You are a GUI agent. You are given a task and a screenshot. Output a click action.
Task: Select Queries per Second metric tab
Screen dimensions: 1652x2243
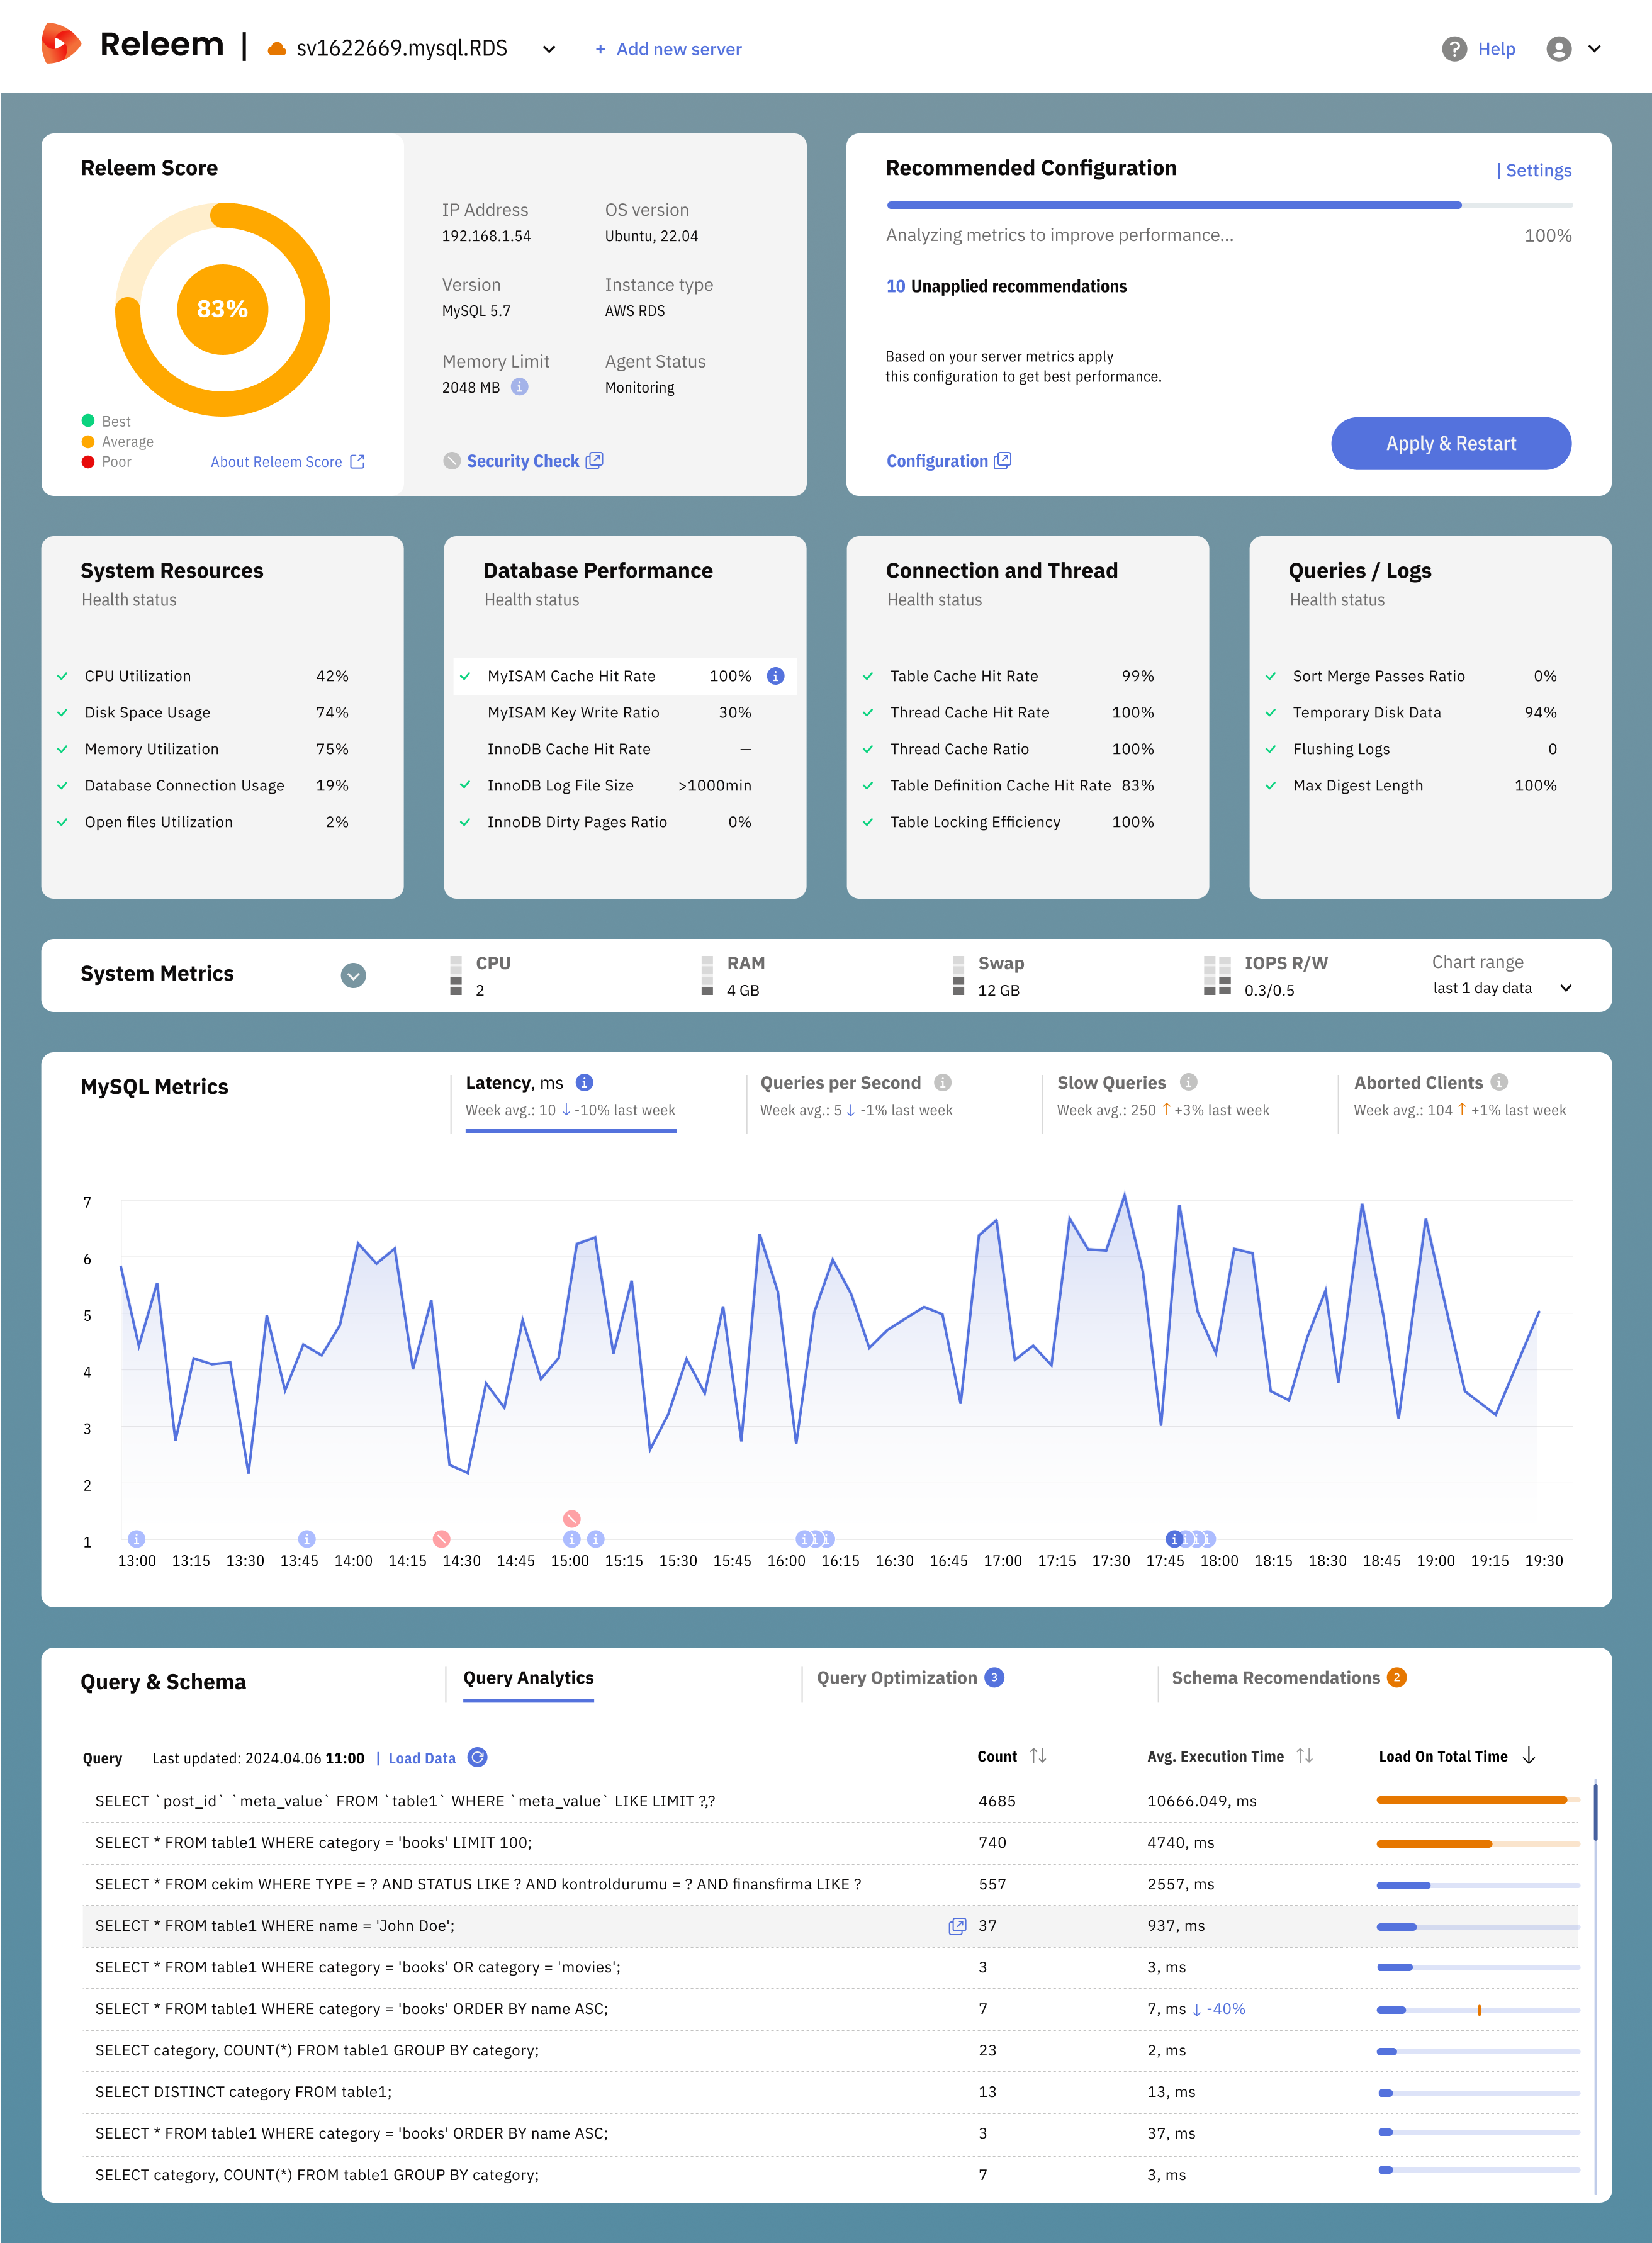coord(840,1083)
